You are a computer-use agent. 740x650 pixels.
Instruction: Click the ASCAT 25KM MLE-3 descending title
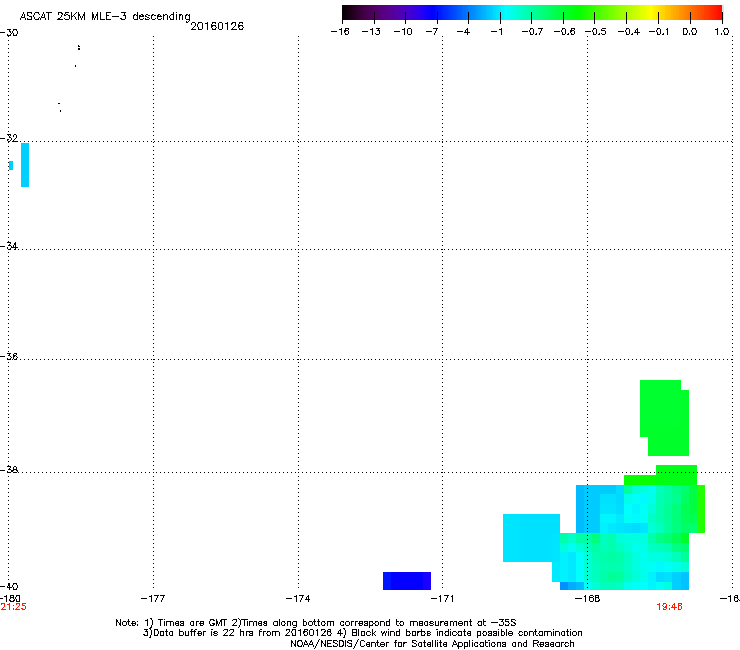click(x=105, y=17)
